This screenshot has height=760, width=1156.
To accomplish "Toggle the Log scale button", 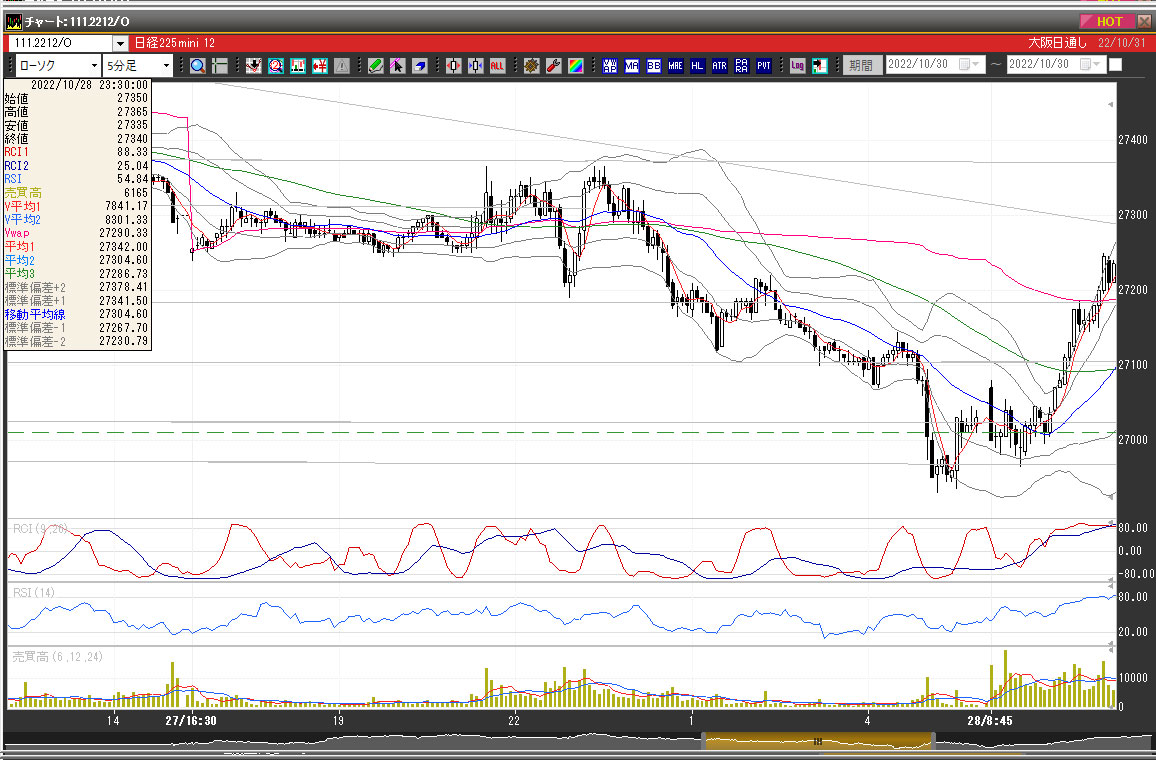I will tap(797, 66).
